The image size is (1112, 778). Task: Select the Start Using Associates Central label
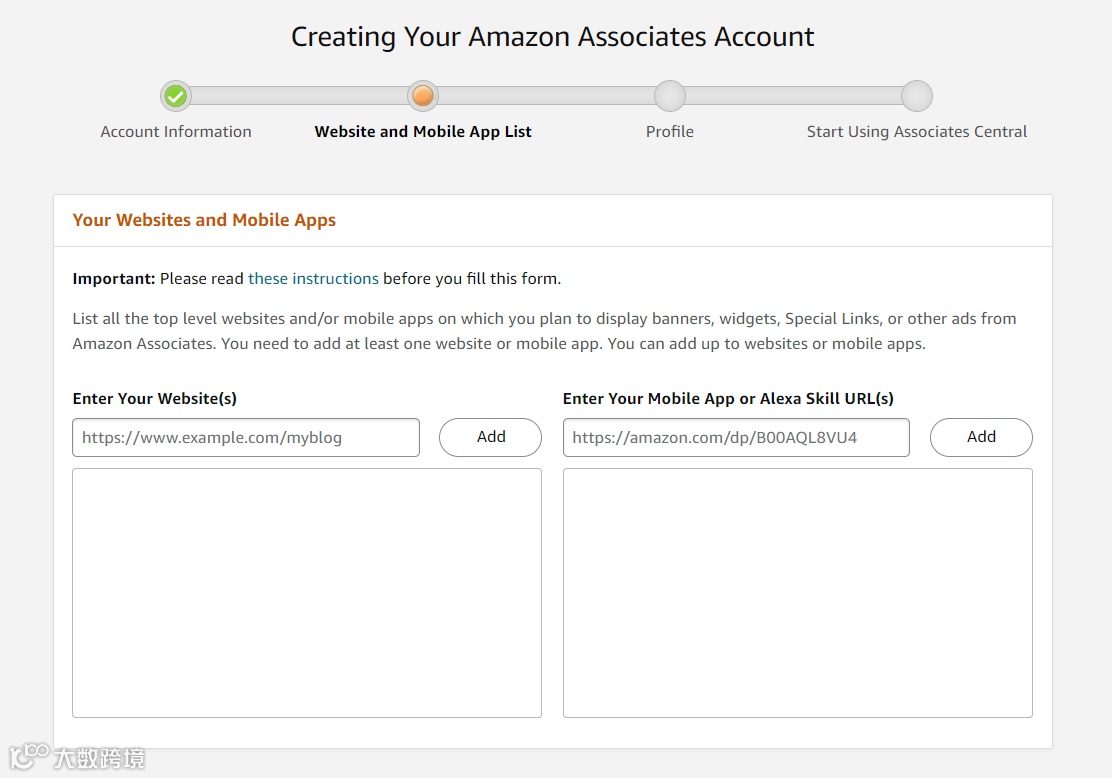(916, 131)
